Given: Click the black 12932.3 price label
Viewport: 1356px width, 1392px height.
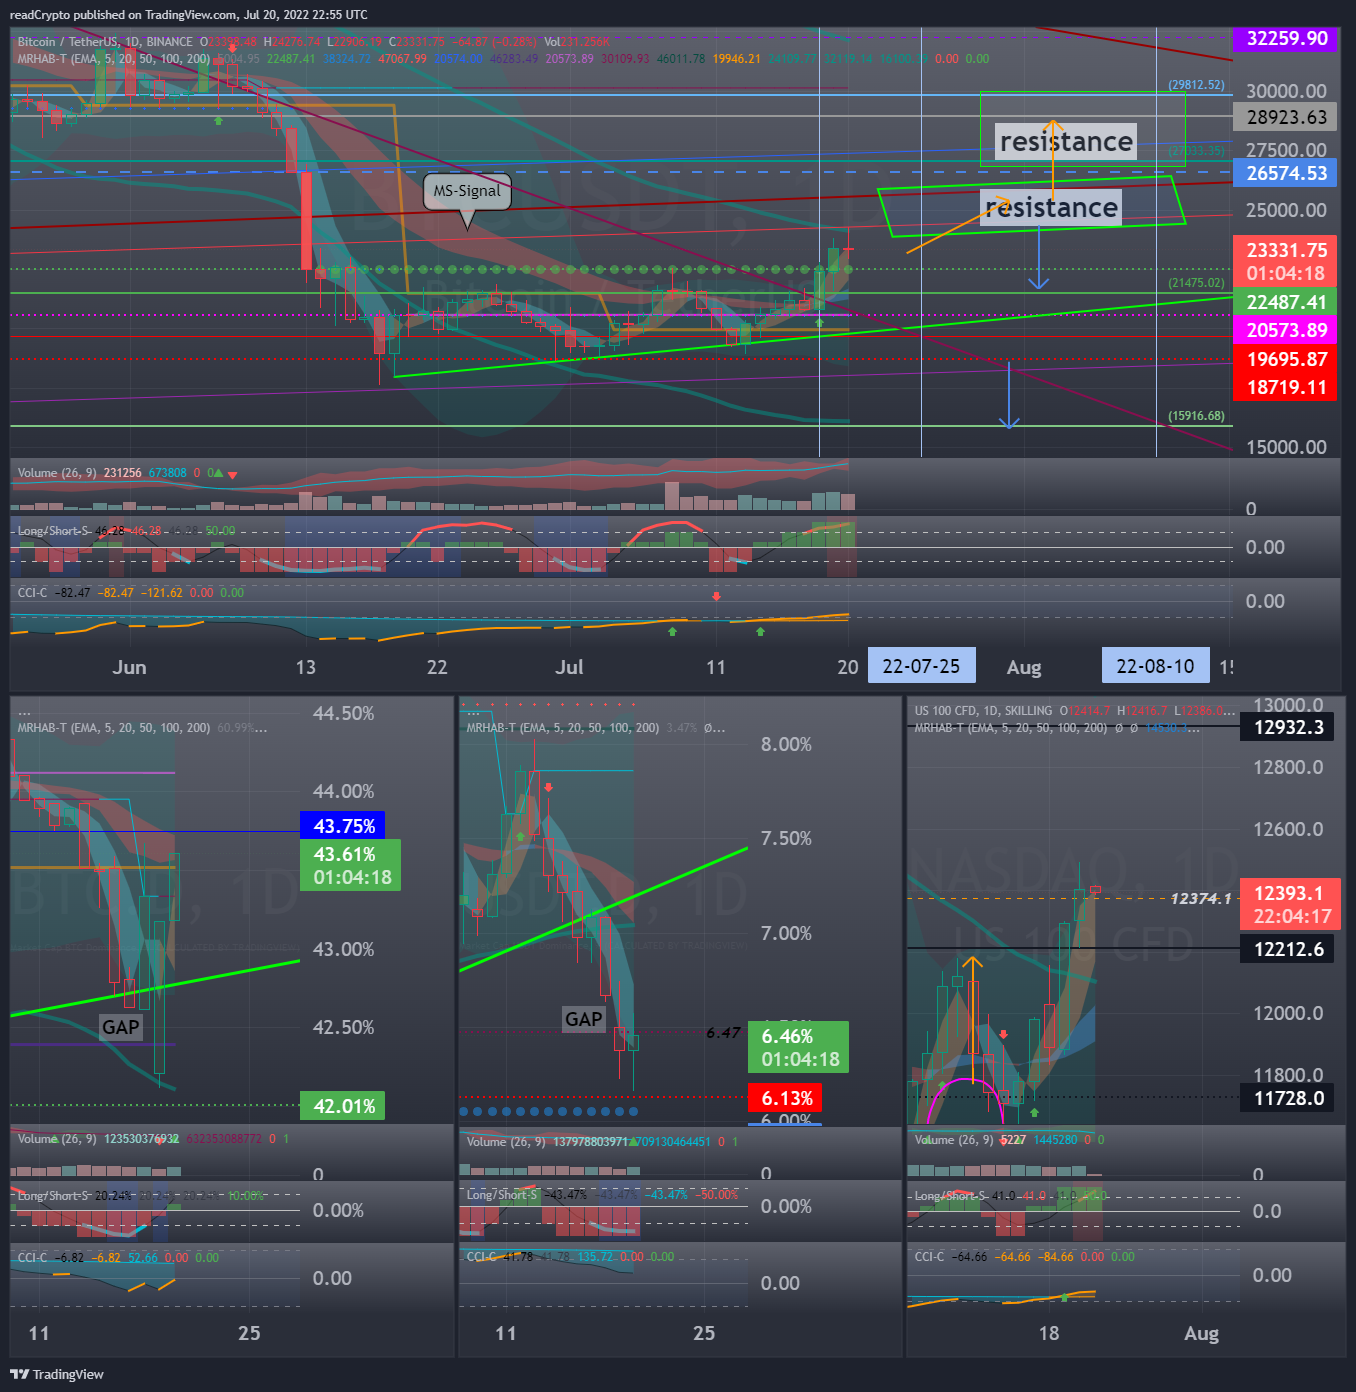Looking at the screenshot, I should pos(1287,727).
